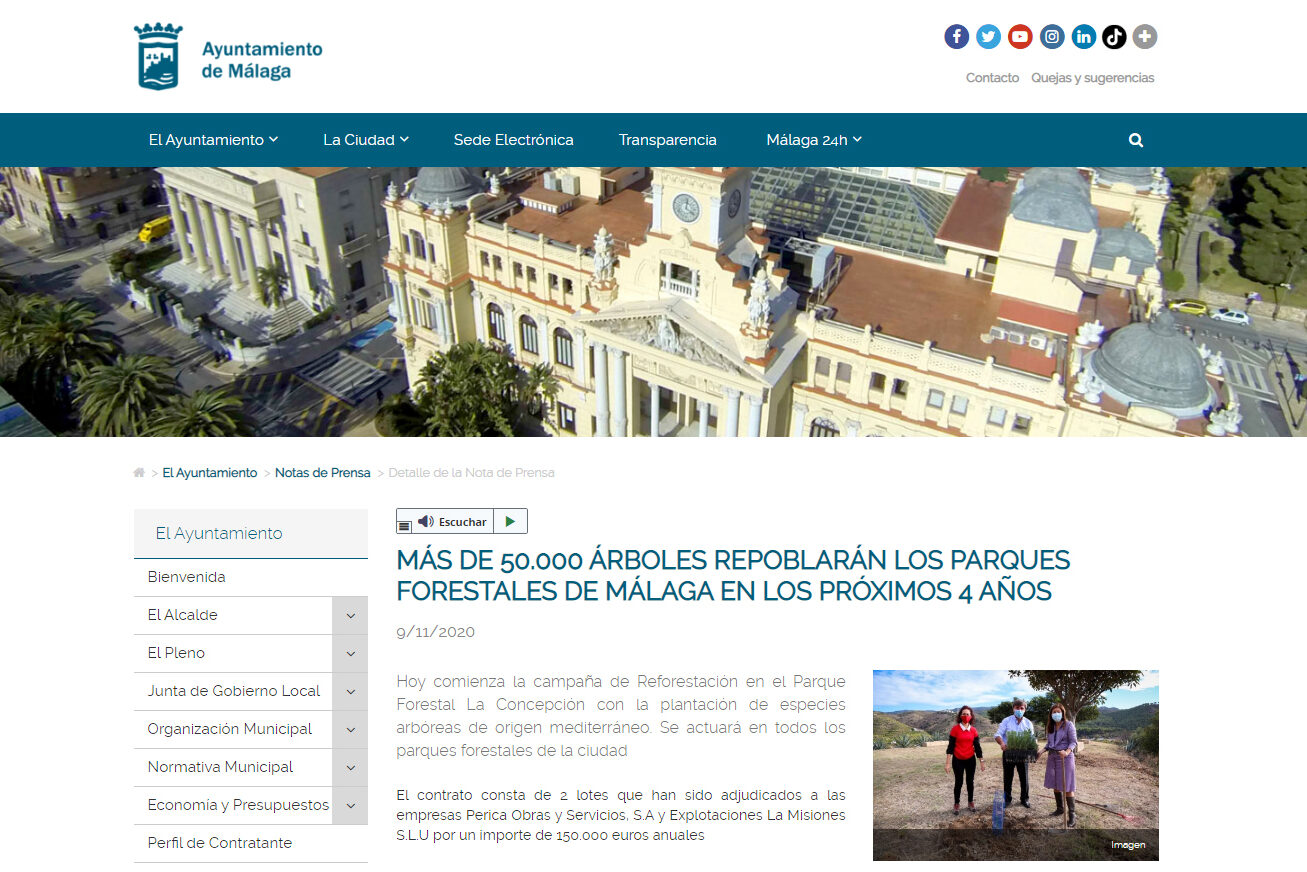Open Bienvenida in sidebar
This screenshot has width=1307, height=872.
coord(186,577)
